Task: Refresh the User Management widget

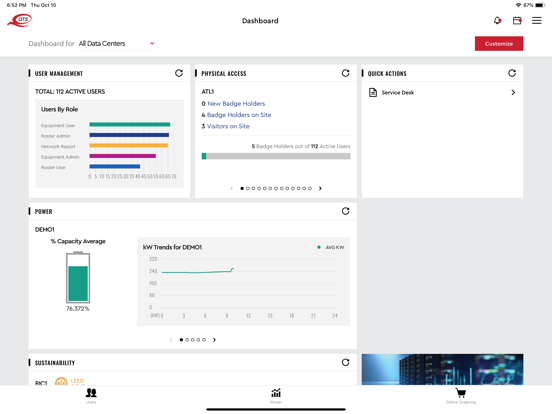Action: (x=179, y=73)
